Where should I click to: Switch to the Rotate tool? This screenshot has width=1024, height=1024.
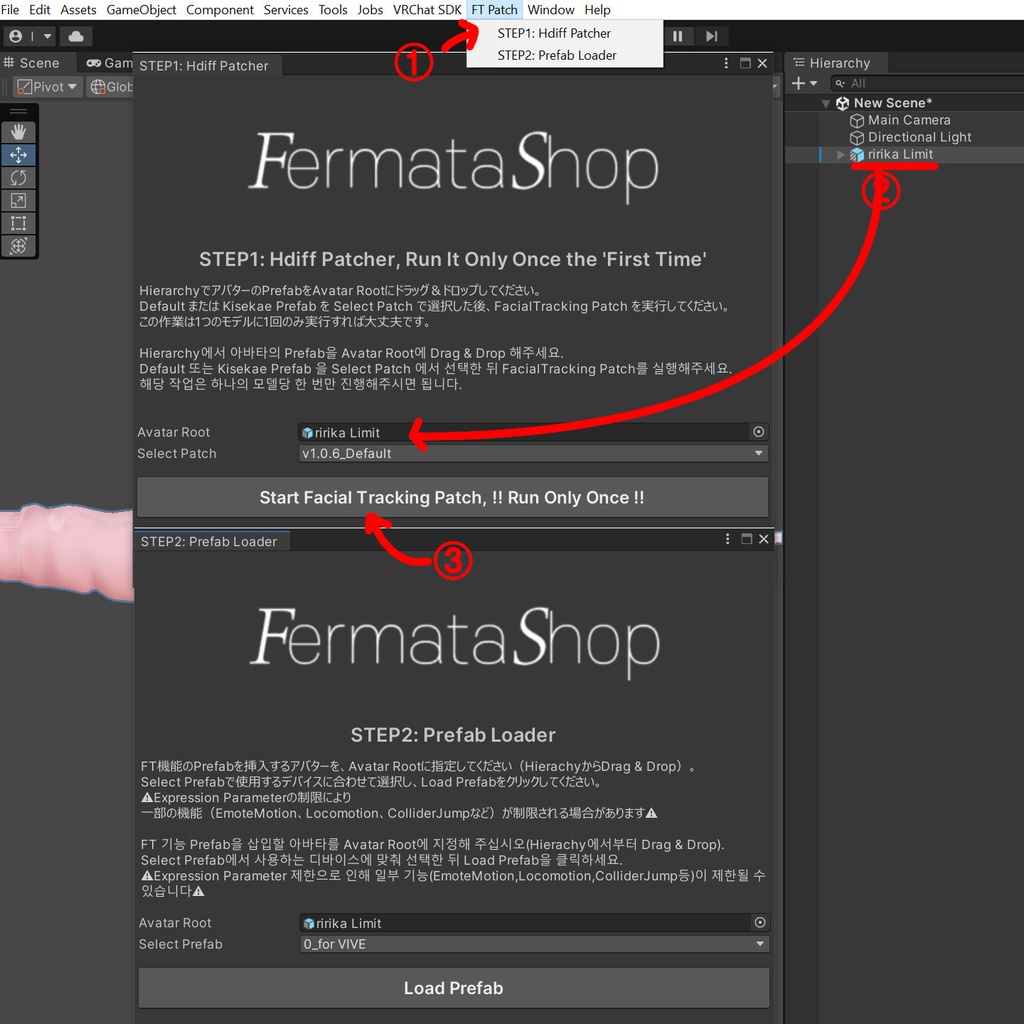point(18,177)
